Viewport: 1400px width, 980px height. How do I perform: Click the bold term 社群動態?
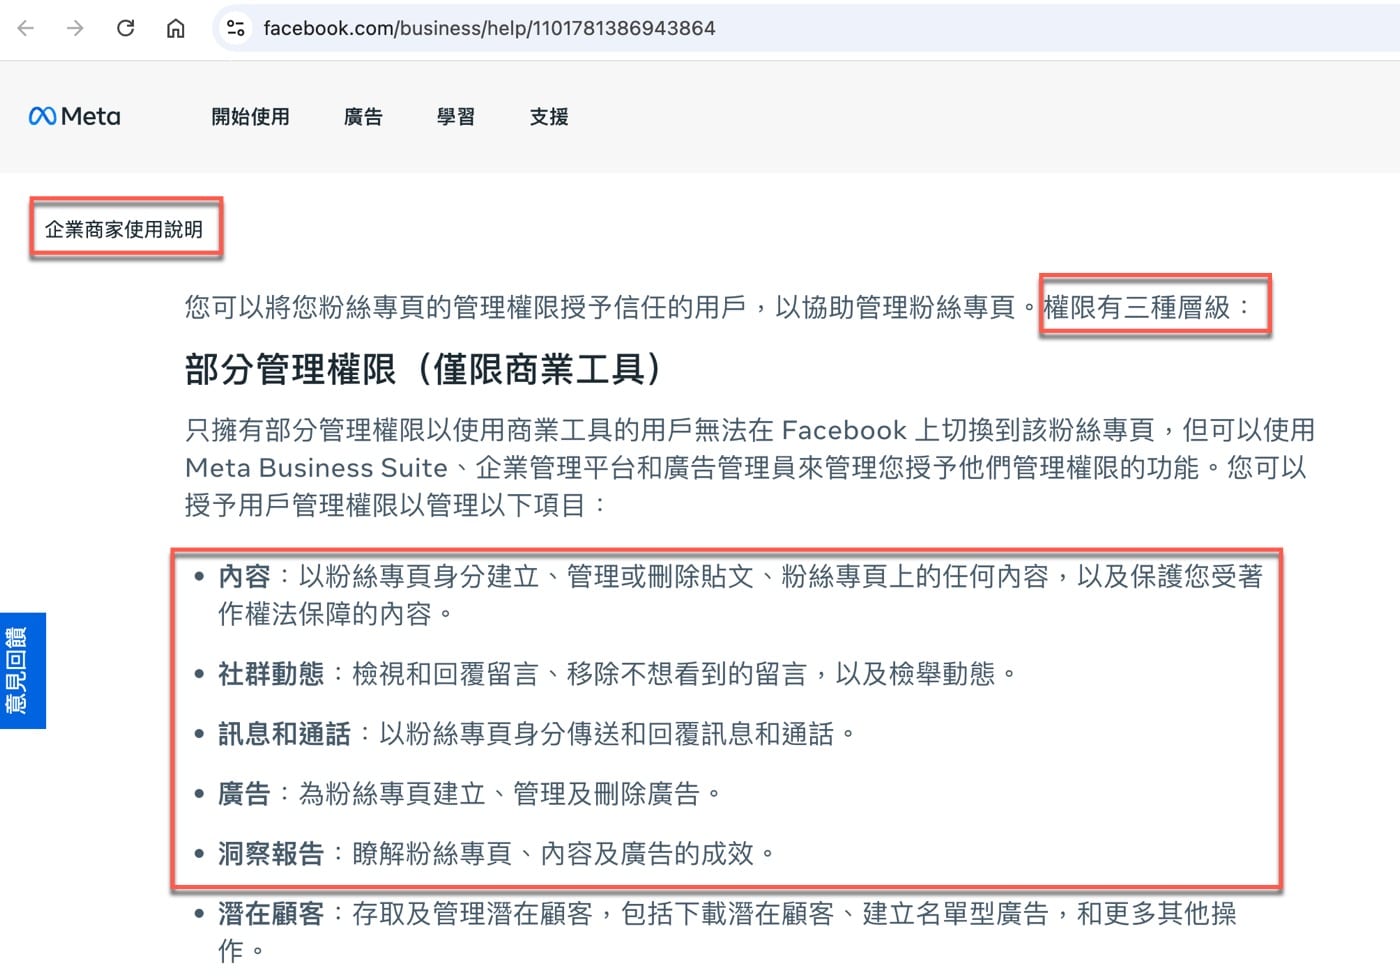(271, 674)
